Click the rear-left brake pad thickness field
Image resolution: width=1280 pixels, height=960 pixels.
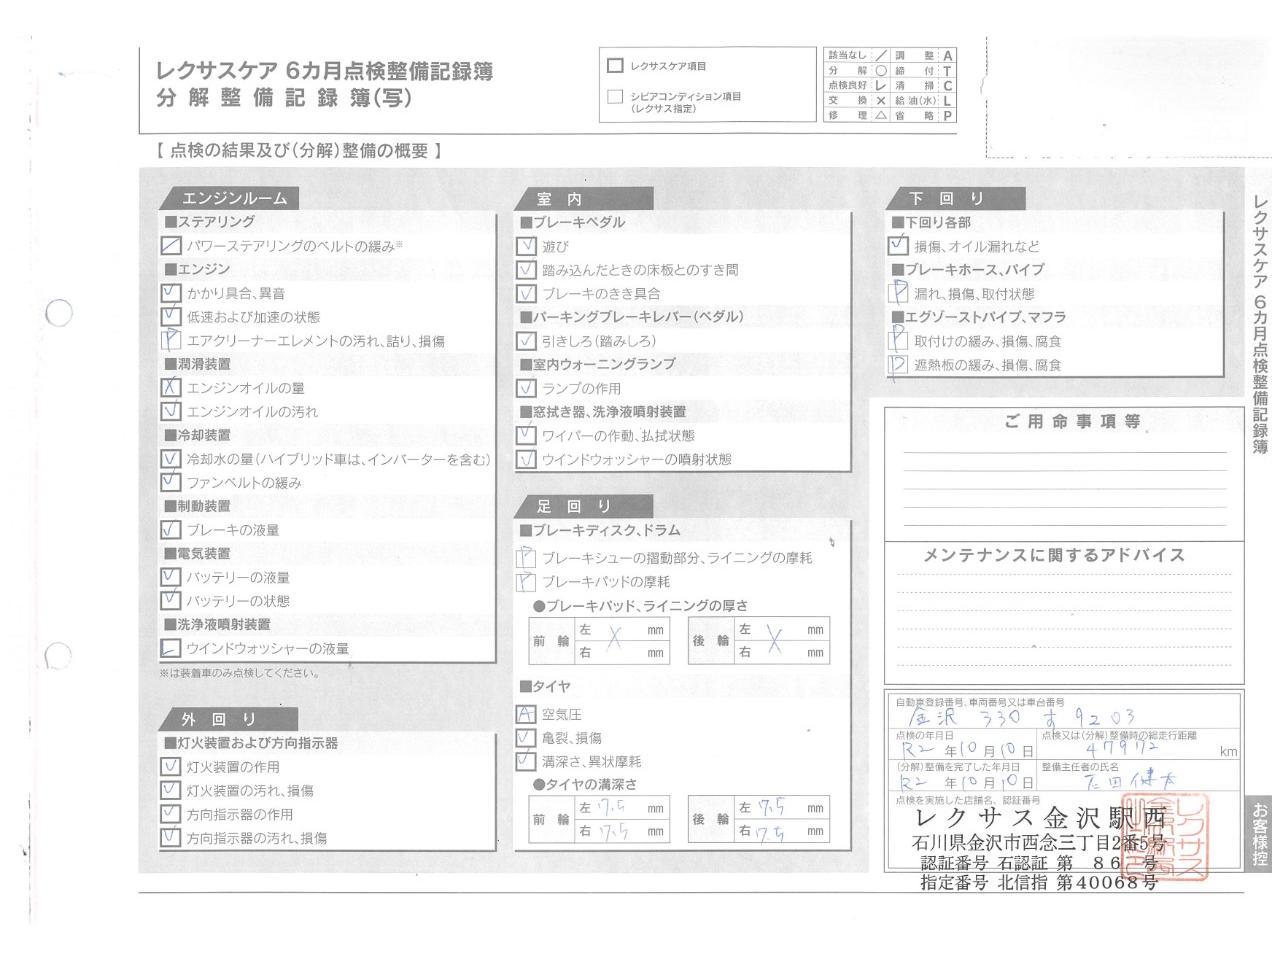(x=782, y=631)
